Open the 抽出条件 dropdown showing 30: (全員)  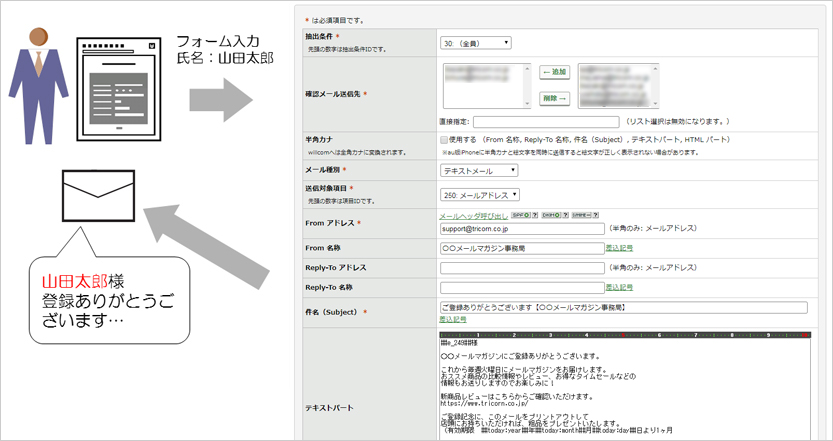coord(475,43)
